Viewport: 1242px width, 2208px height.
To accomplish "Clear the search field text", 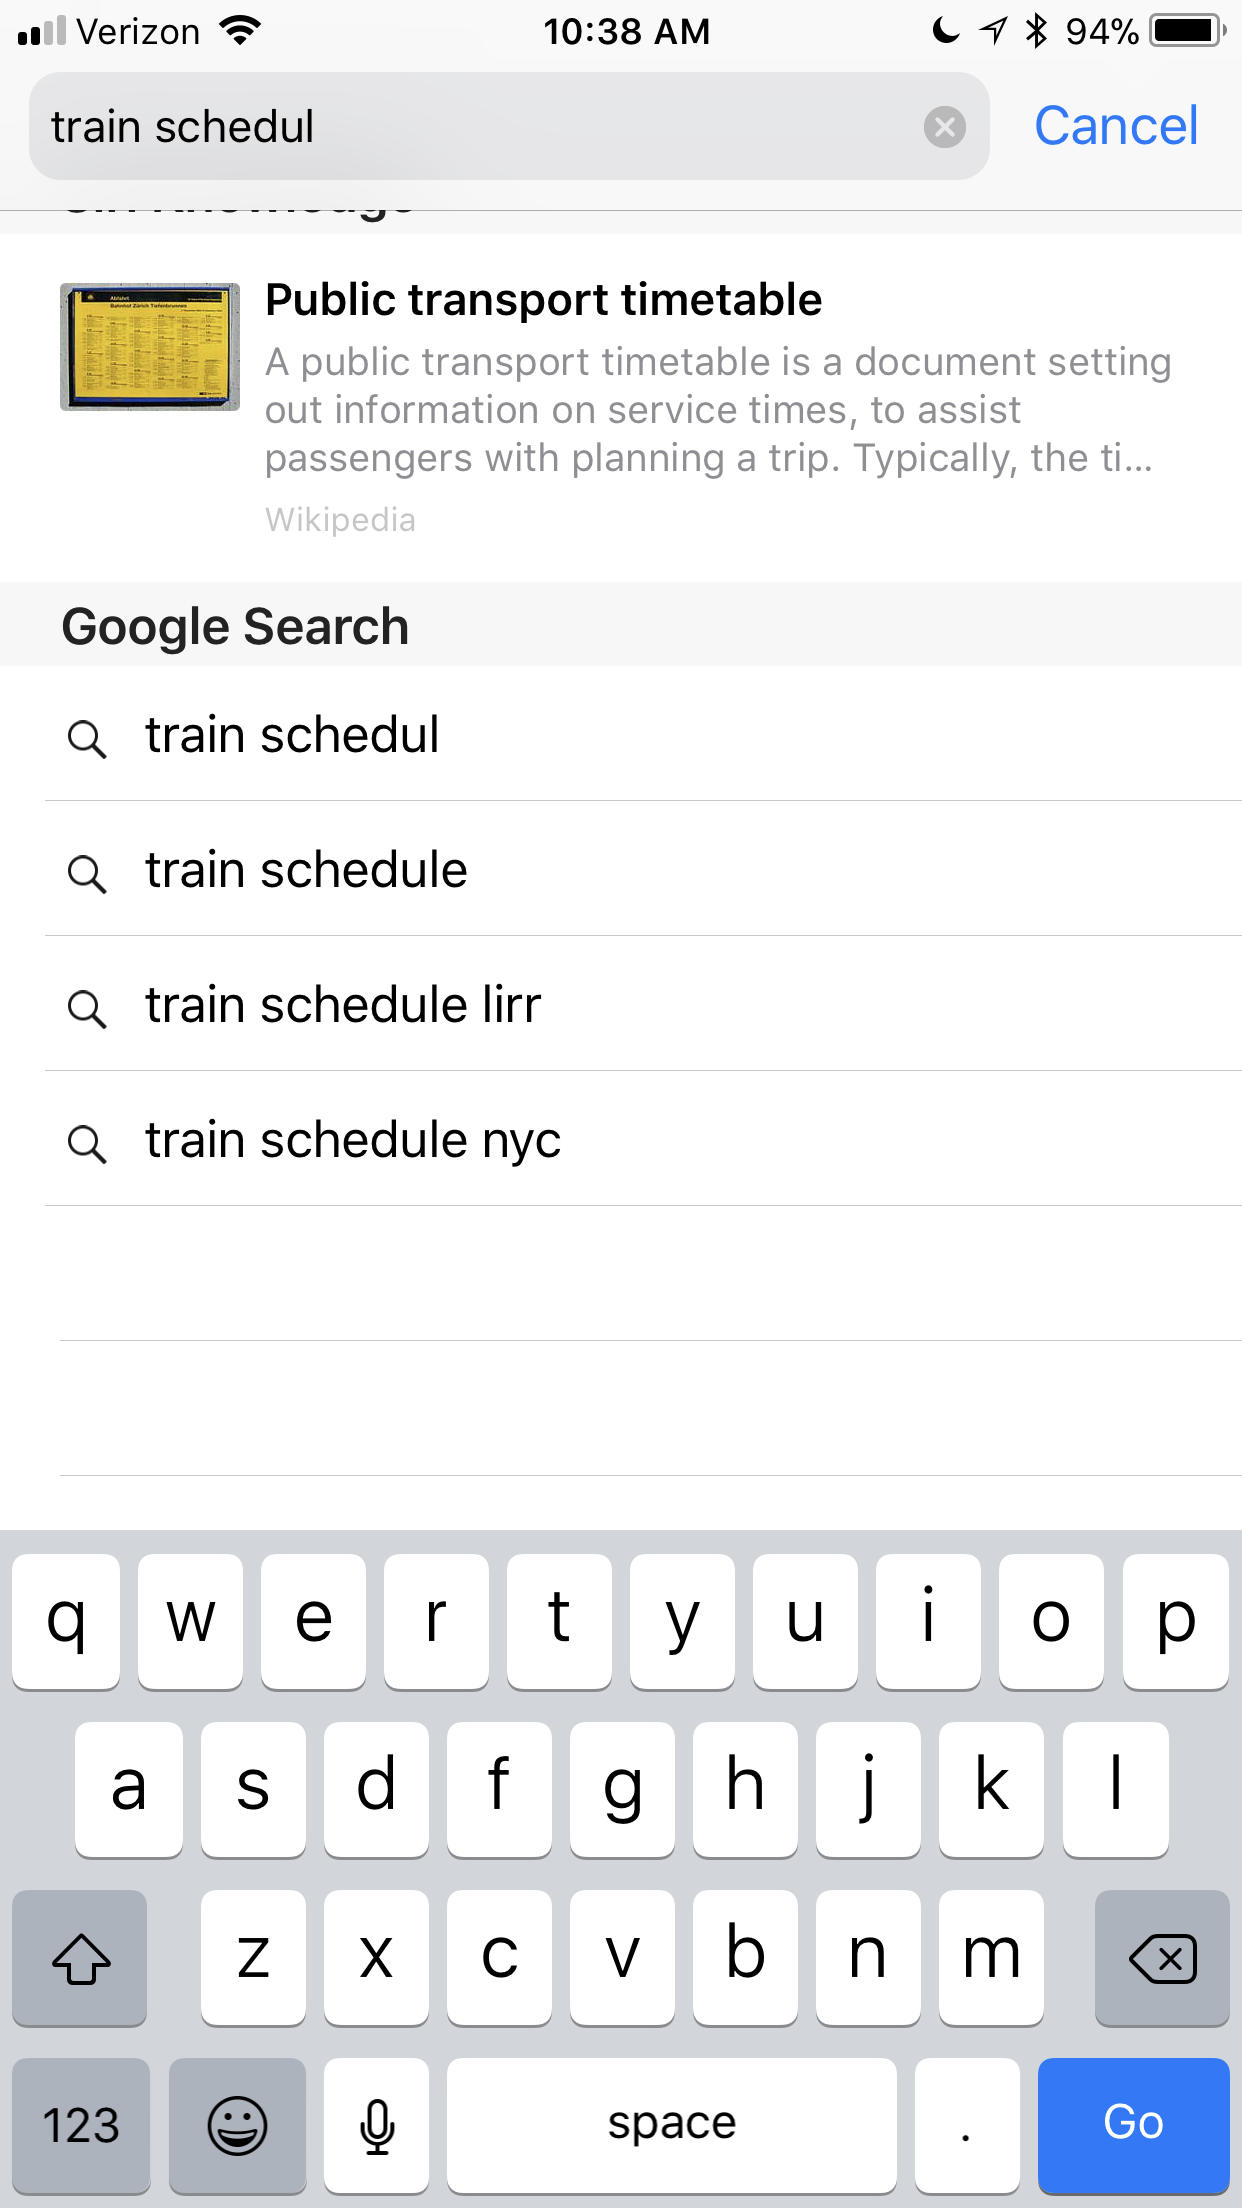I will tap(944, 127).
